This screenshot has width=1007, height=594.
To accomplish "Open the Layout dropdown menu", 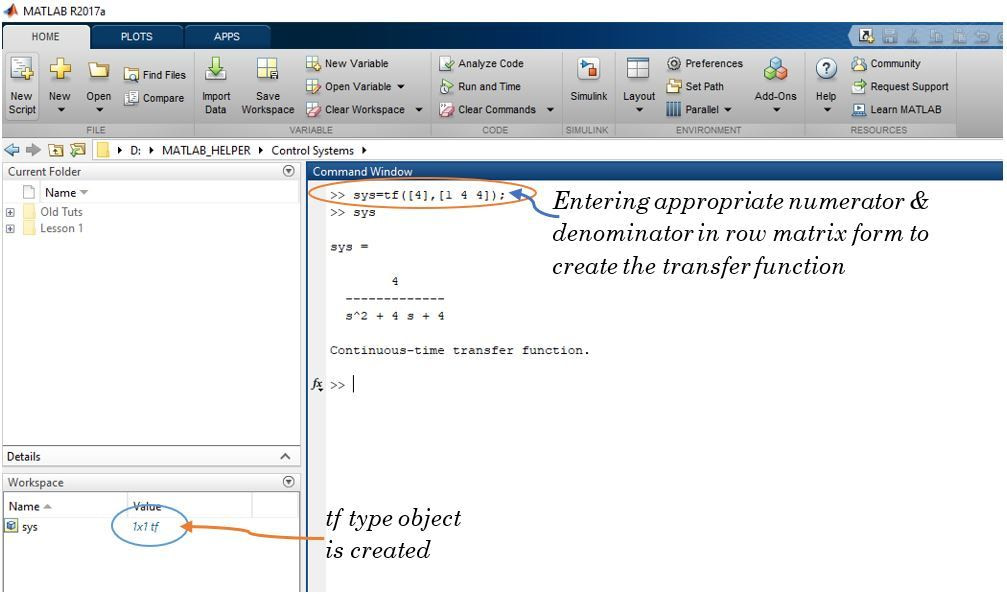I will (640, 111).
